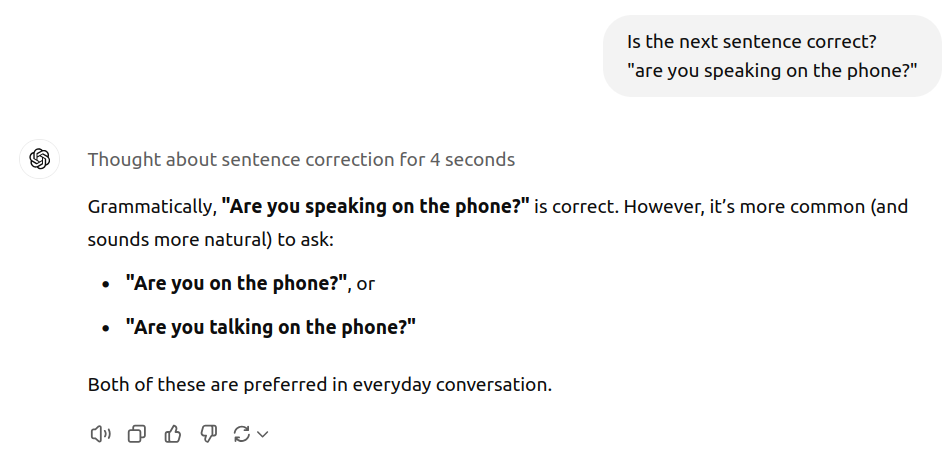Click the bullet point before "Are you on the phone?"
The image size is (948, 458).
[106, 284]
